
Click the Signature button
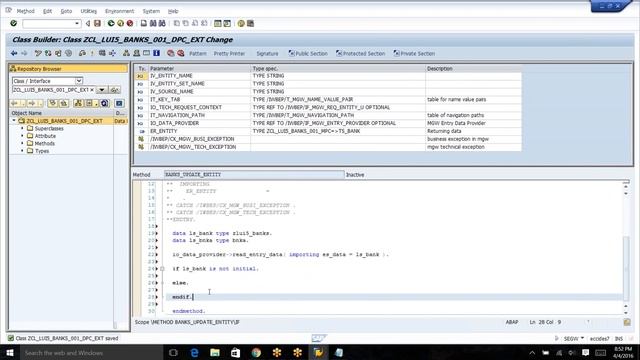point(267,53)
